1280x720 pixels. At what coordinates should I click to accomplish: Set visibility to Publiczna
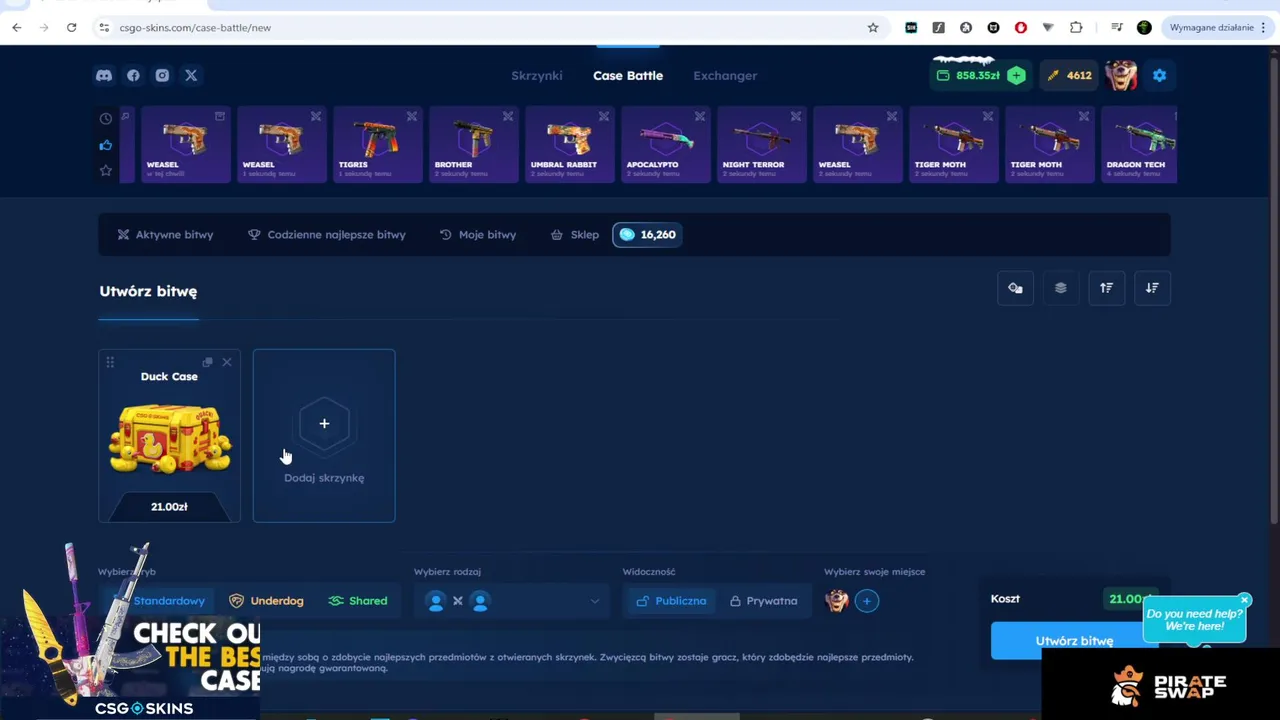tap(672, 601)
